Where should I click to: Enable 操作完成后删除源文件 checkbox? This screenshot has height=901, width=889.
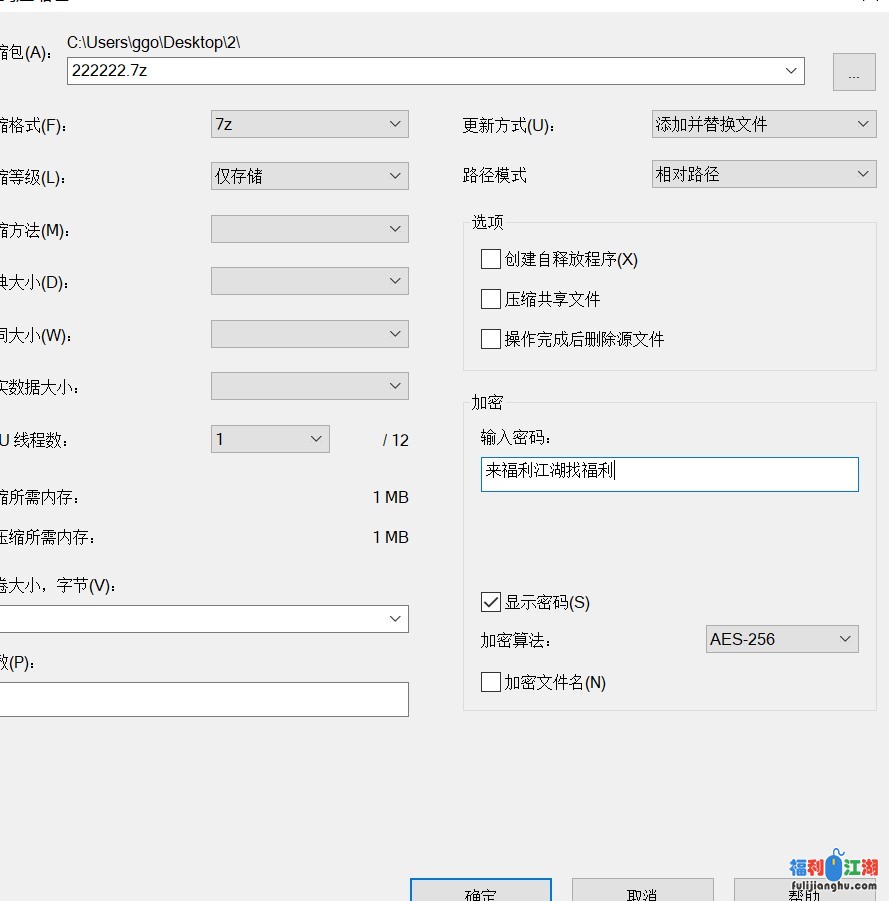click(491, 339)
